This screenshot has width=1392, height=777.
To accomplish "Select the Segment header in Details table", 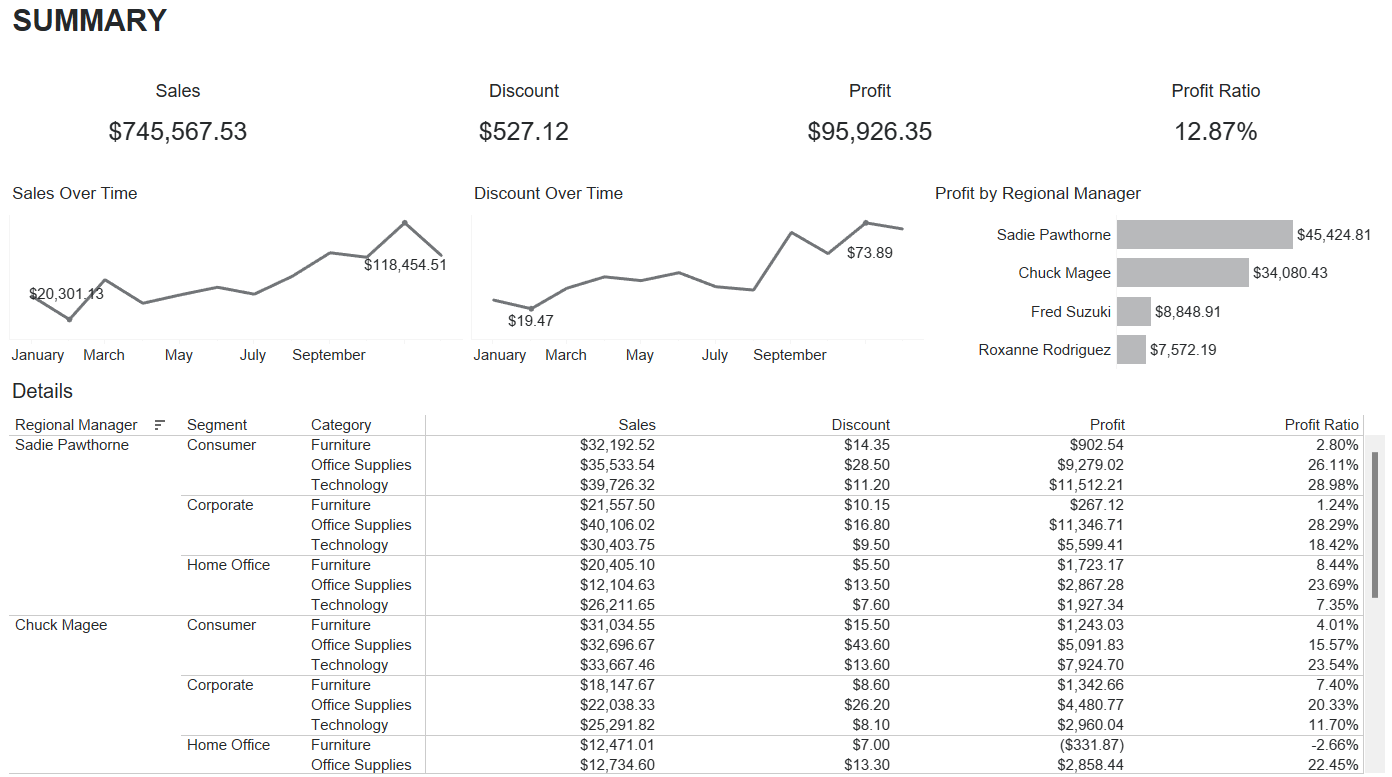I will tap(217, 425).
